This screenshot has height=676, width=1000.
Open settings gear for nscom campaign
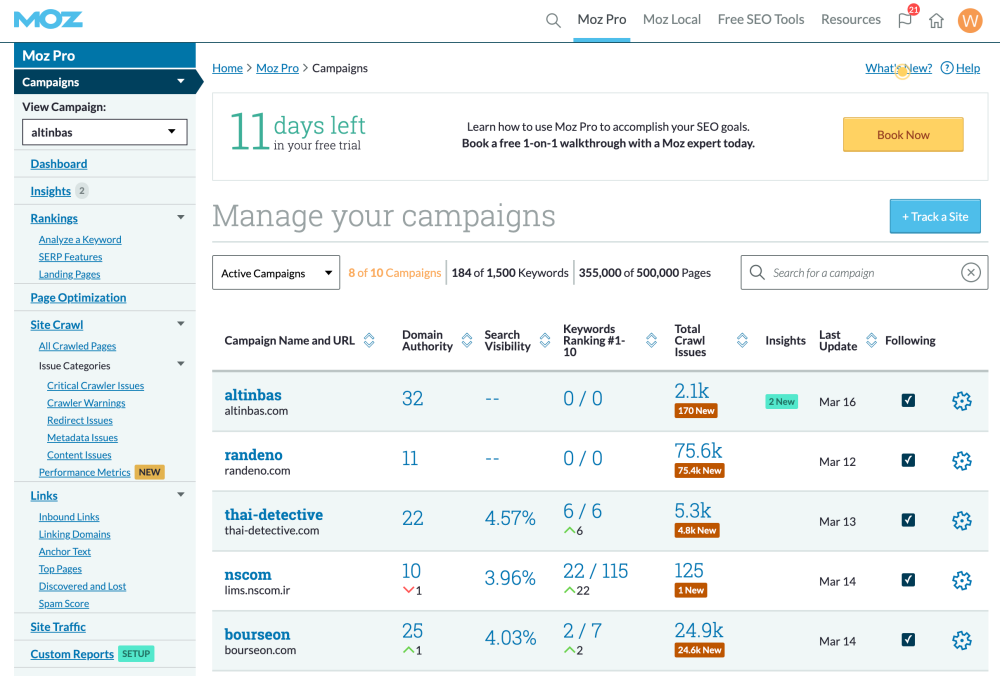[962, 581]
